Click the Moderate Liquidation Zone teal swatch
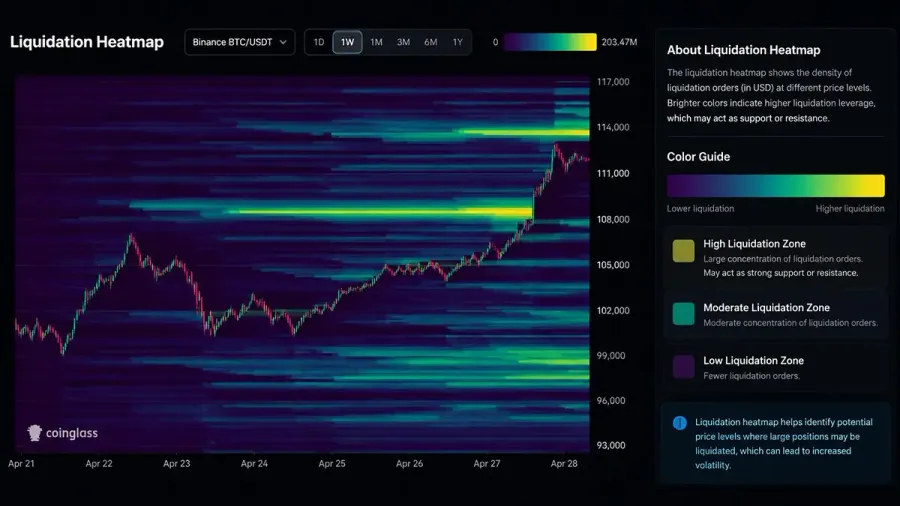Image resolution: width=900 pixels, height=506 pixels. 684,314
